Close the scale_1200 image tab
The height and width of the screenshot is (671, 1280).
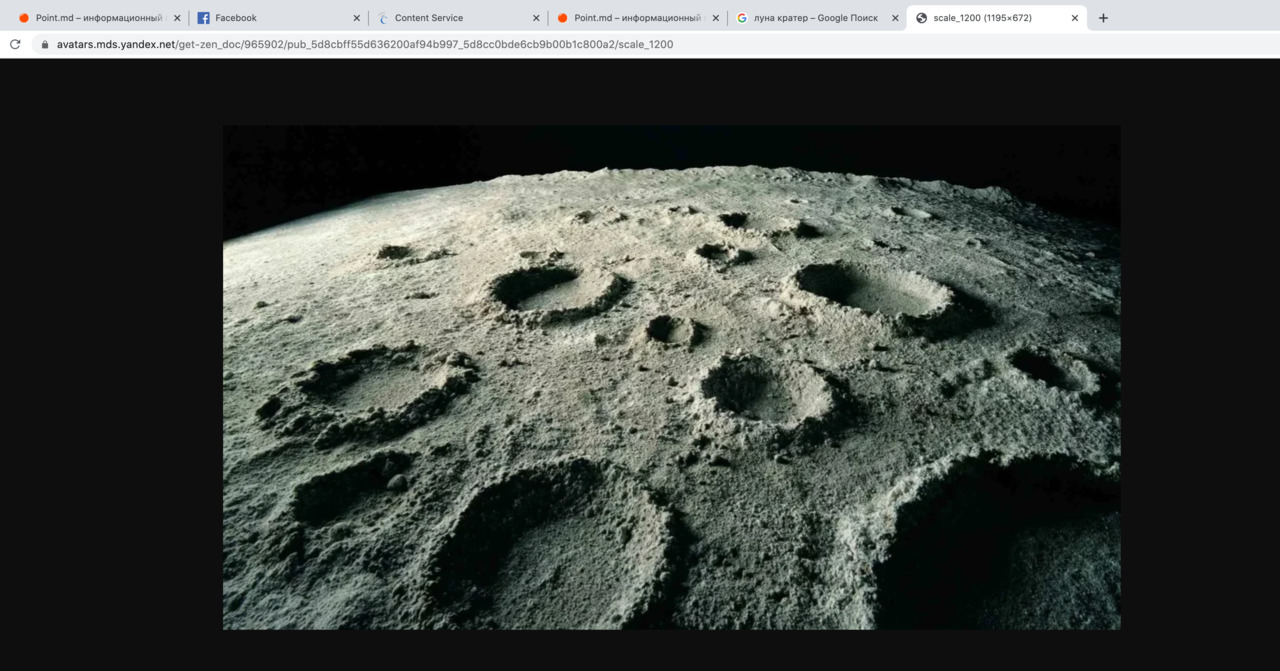1075,18
